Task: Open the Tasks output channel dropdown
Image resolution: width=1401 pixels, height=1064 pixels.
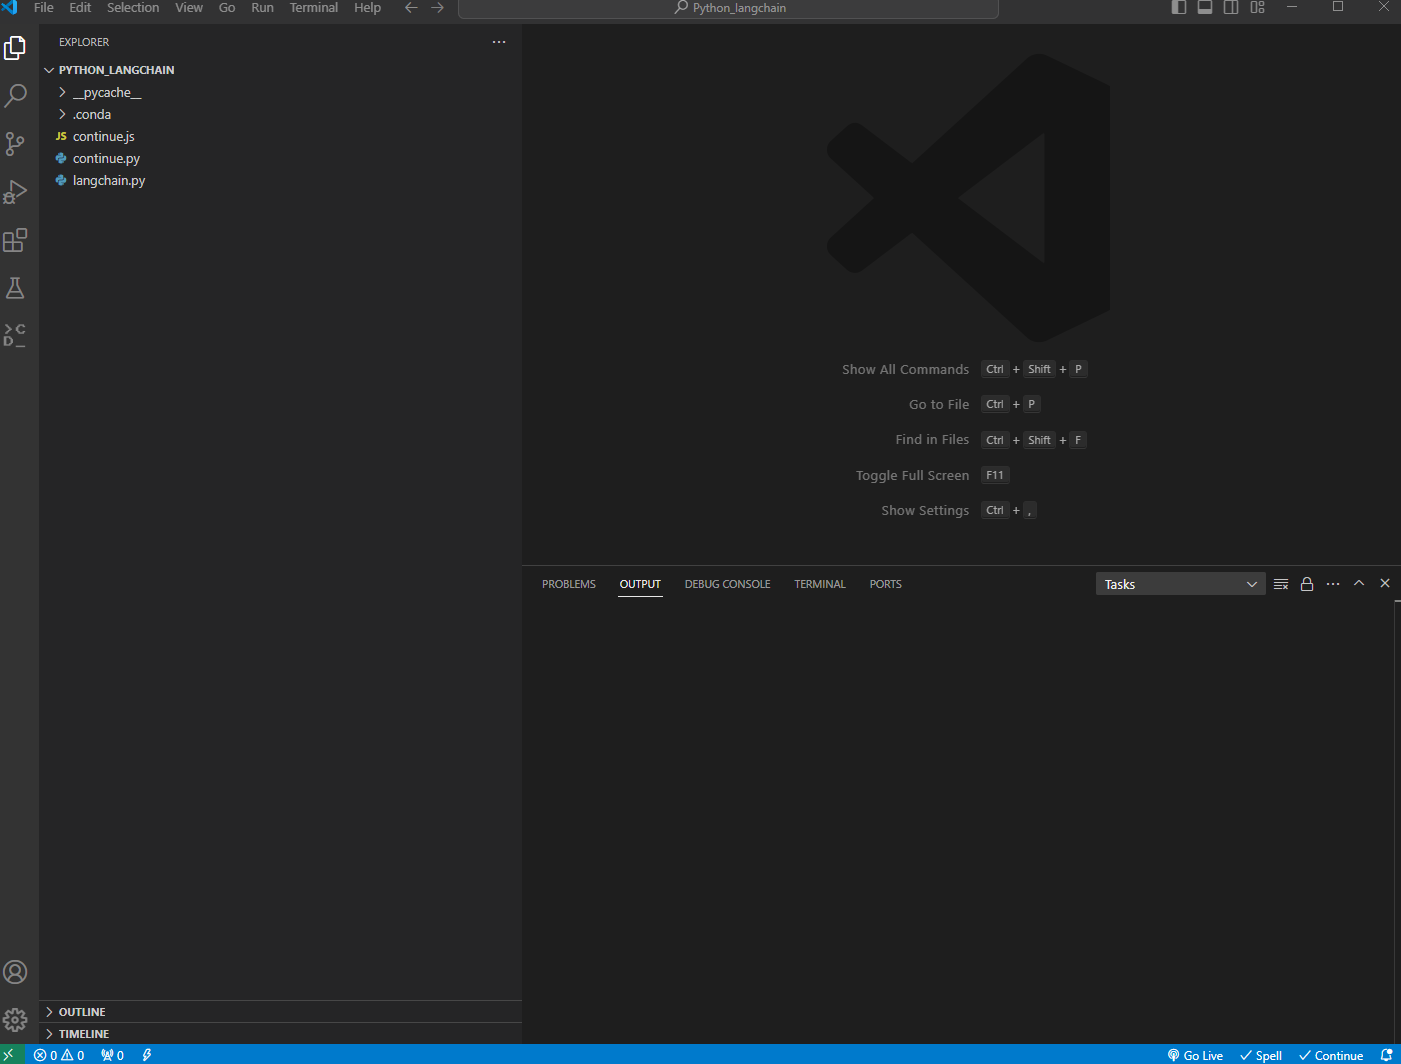Action: tap(1181, 584)
